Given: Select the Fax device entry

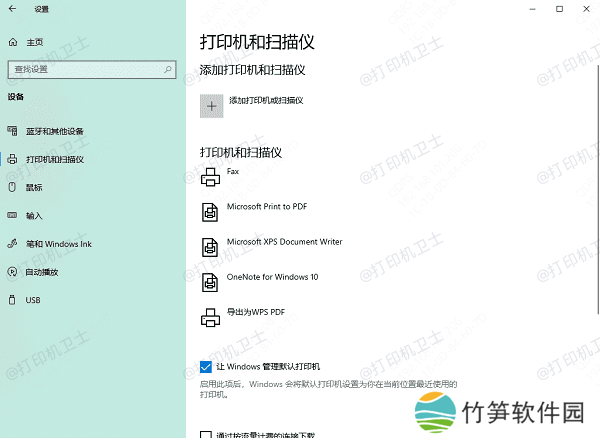Looking at the screenshot, I should click(233, 171).
